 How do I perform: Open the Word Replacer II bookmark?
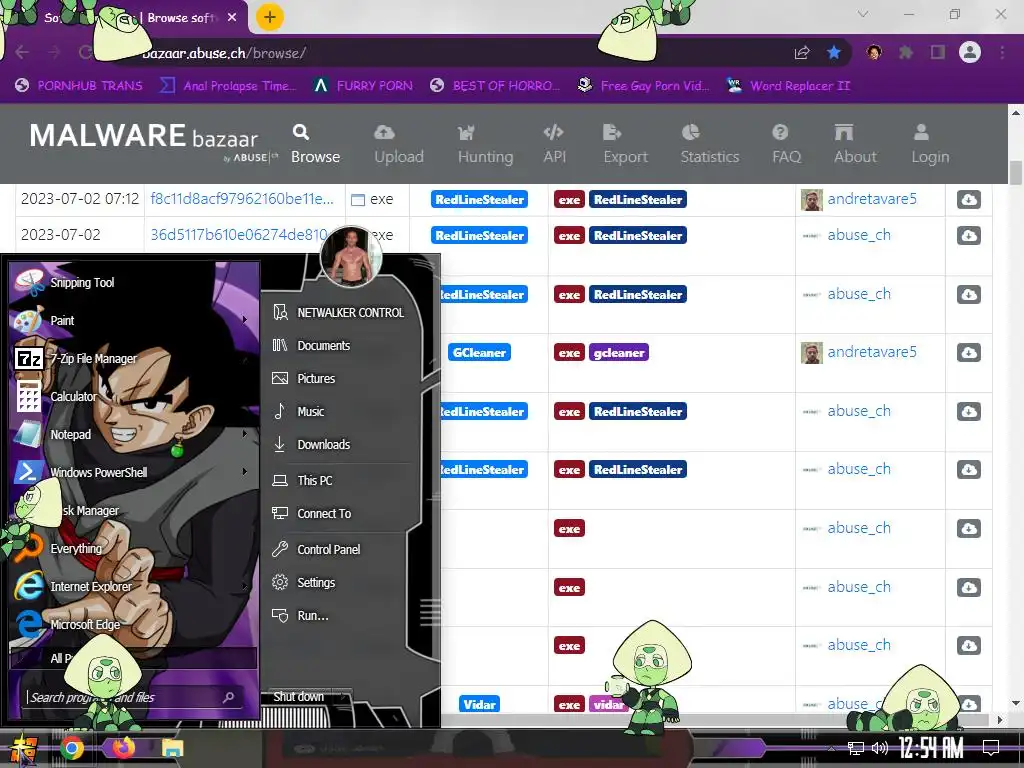pos(788,86)
